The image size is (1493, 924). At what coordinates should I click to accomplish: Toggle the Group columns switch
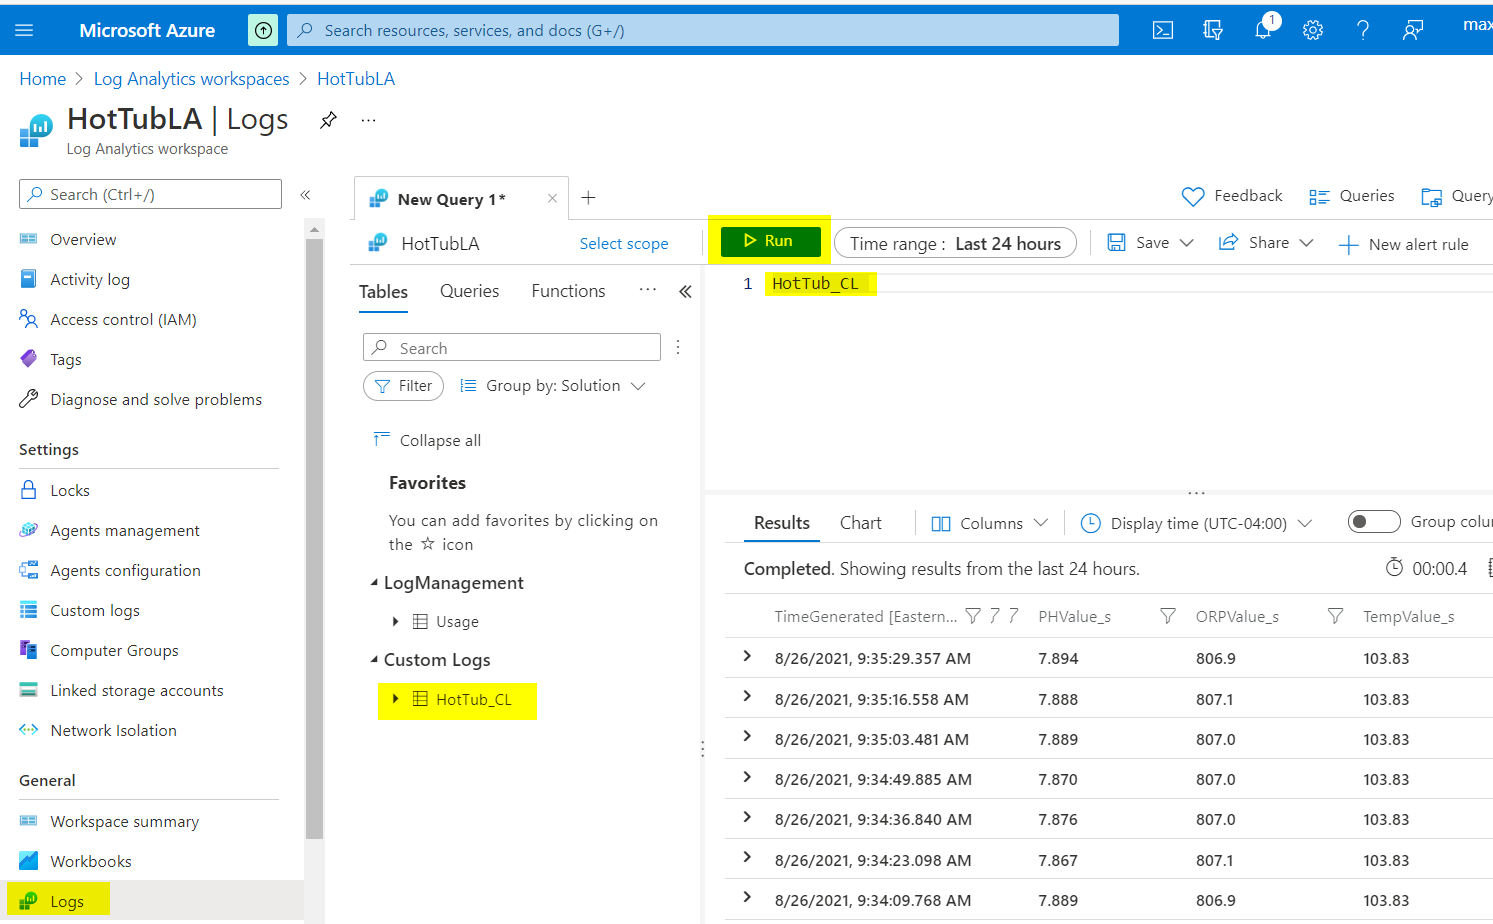[x=1374, y=522]
